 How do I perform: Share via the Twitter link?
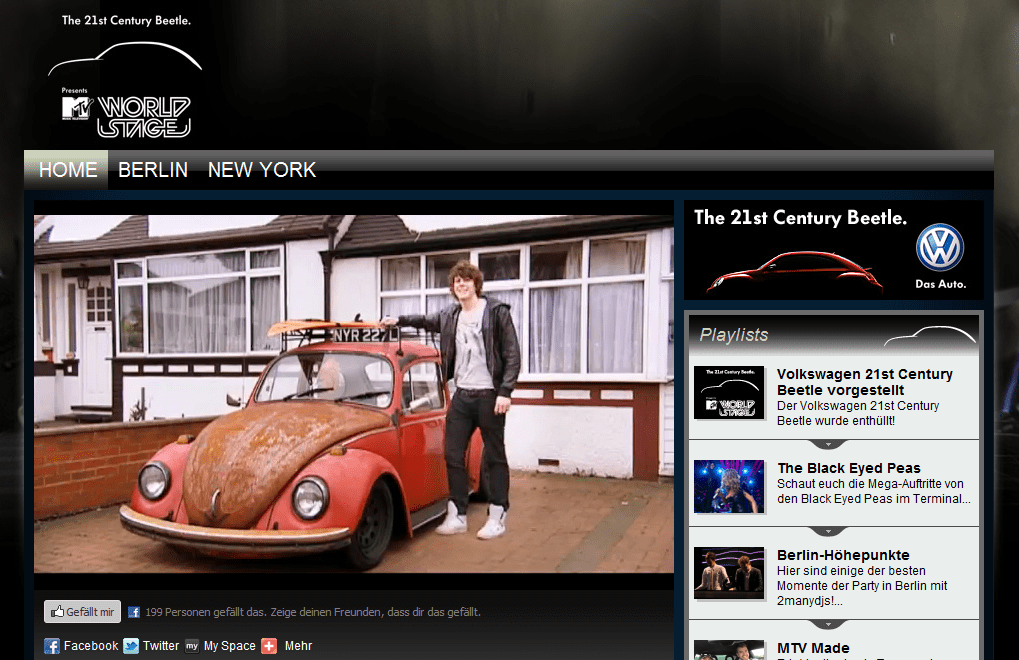click(161, 646)
